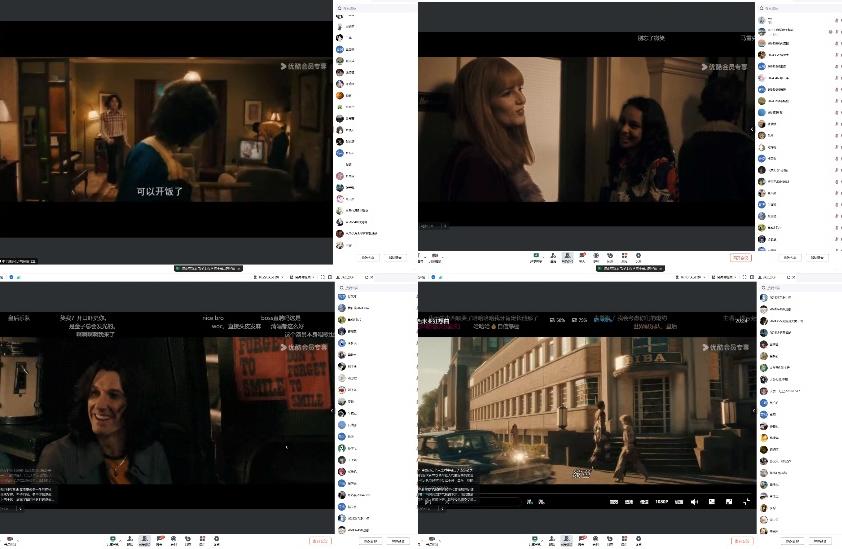Click red end-meeting button in bottom-left window
This screenshot has height=549, width=842.
point(320,541)
